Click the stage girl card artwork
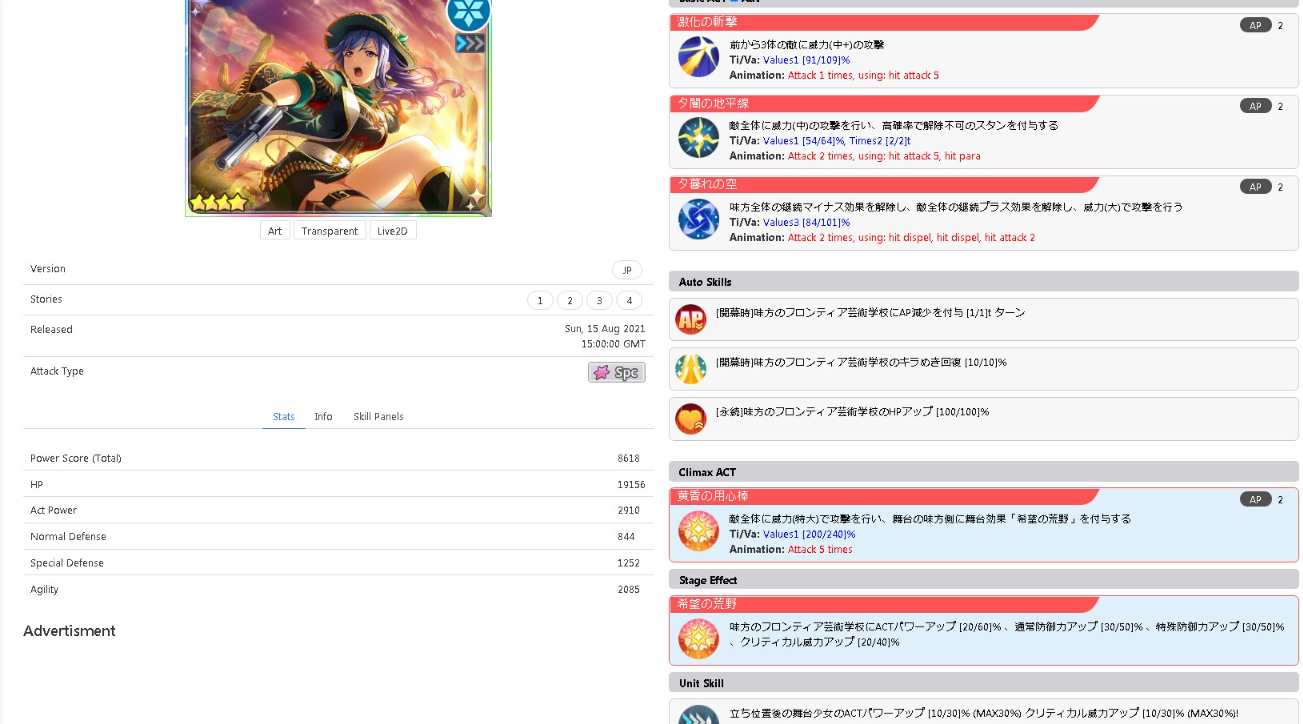The width and height of the screenshot is (1303, 724). coord(337,105)
